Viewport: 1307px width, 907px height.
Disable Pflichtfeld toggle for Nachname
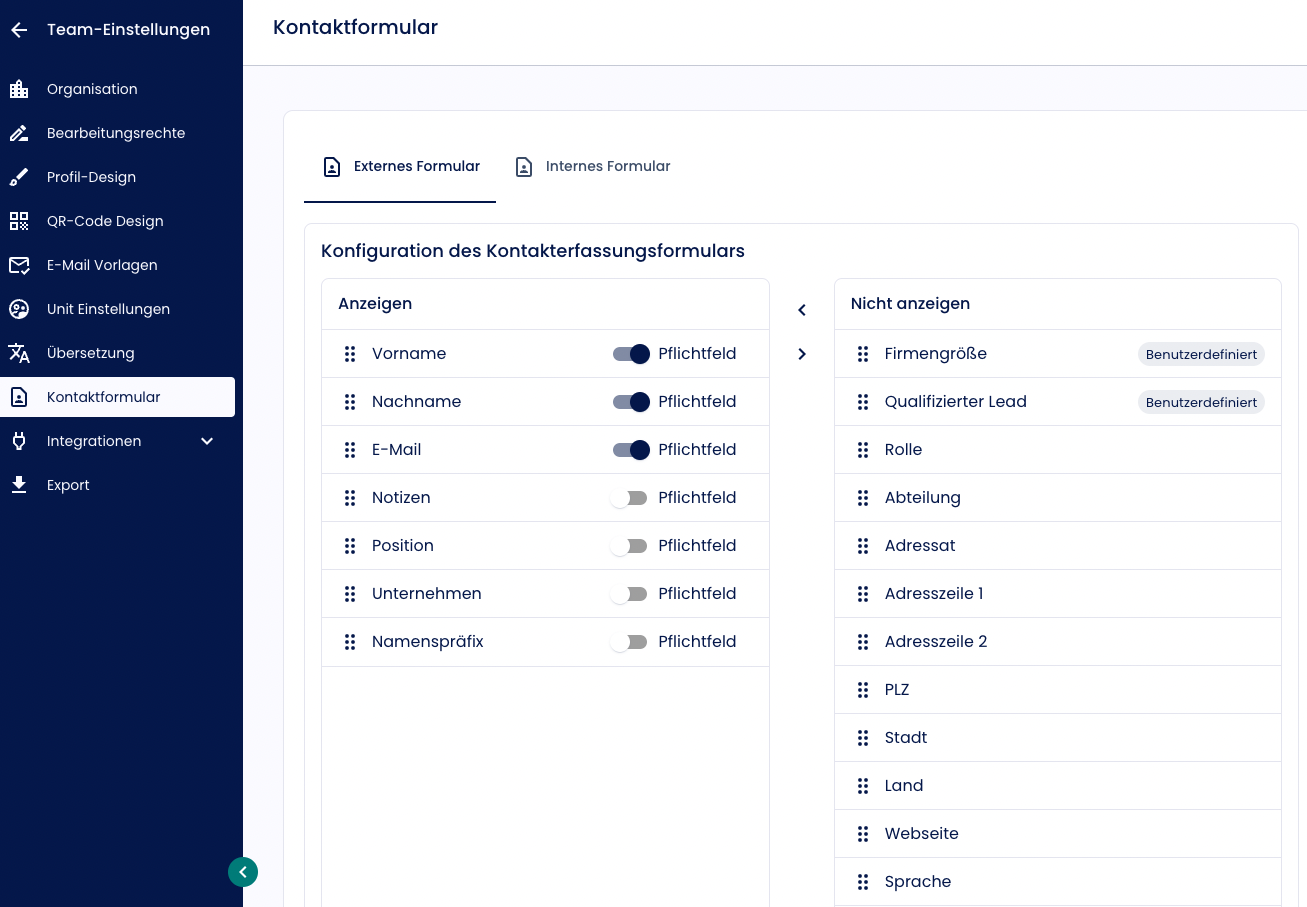pyautogui.click(x=631, y=402)
